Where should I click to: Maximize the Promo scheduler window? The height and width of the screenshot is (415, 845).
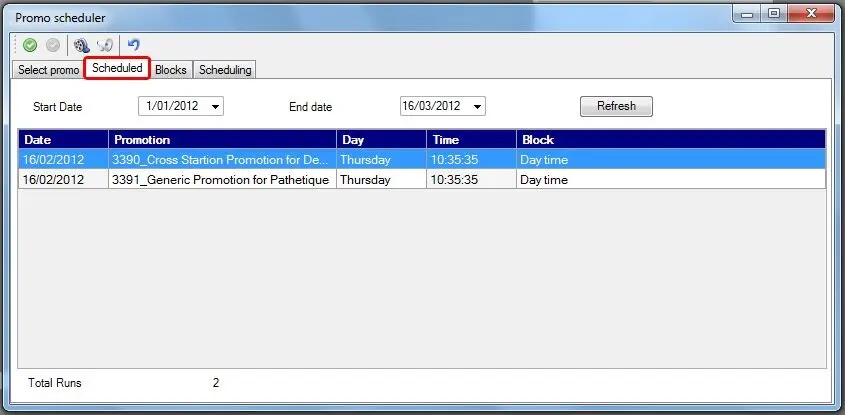[773, 14]
